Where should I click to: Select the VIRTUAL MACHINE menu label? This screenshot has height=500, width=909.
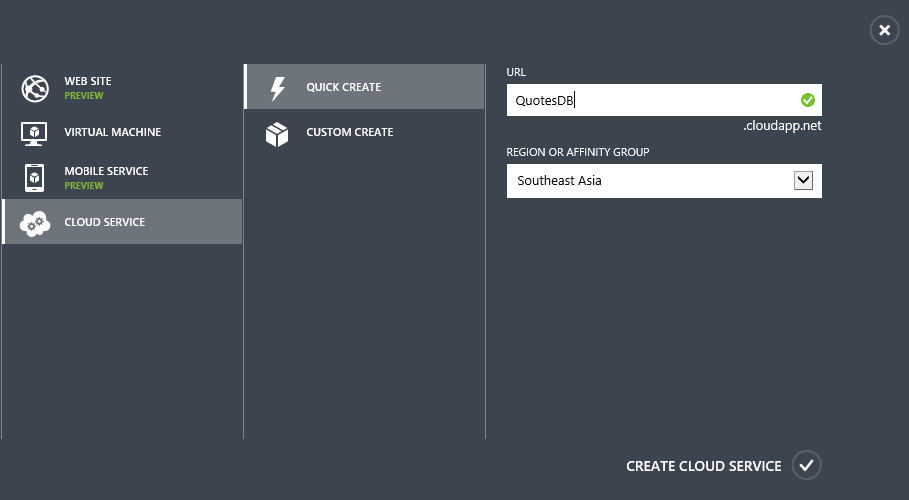point(112,132)
